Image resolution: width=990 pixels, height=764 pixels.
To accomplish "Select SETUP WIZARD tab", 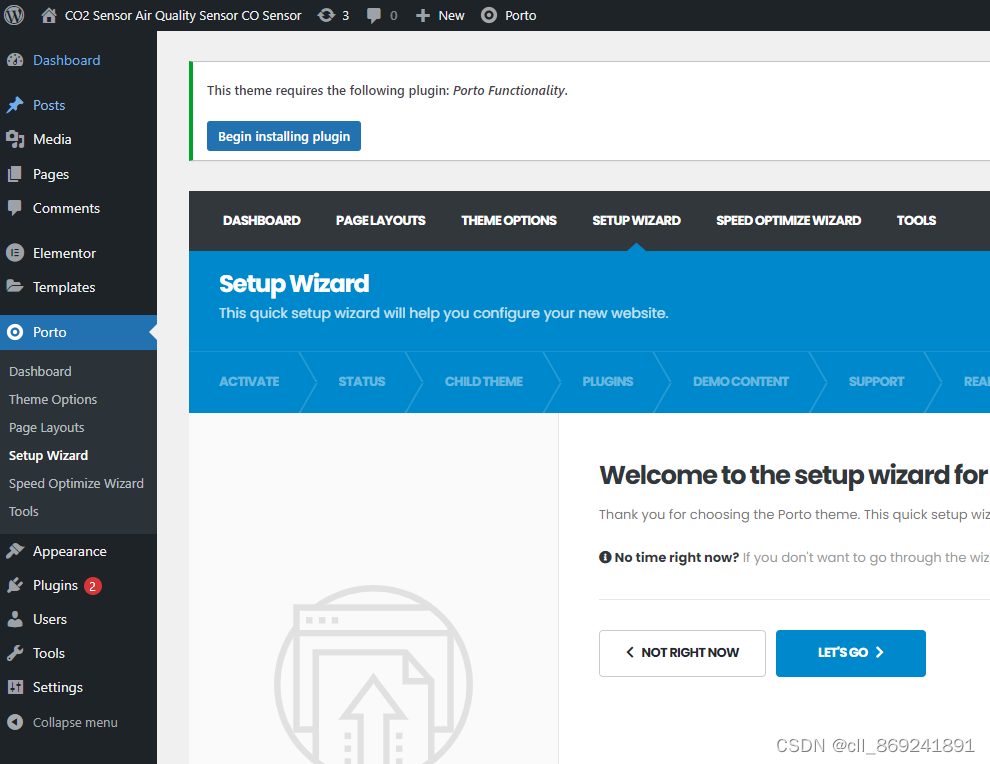I will [x=636, y=220].
